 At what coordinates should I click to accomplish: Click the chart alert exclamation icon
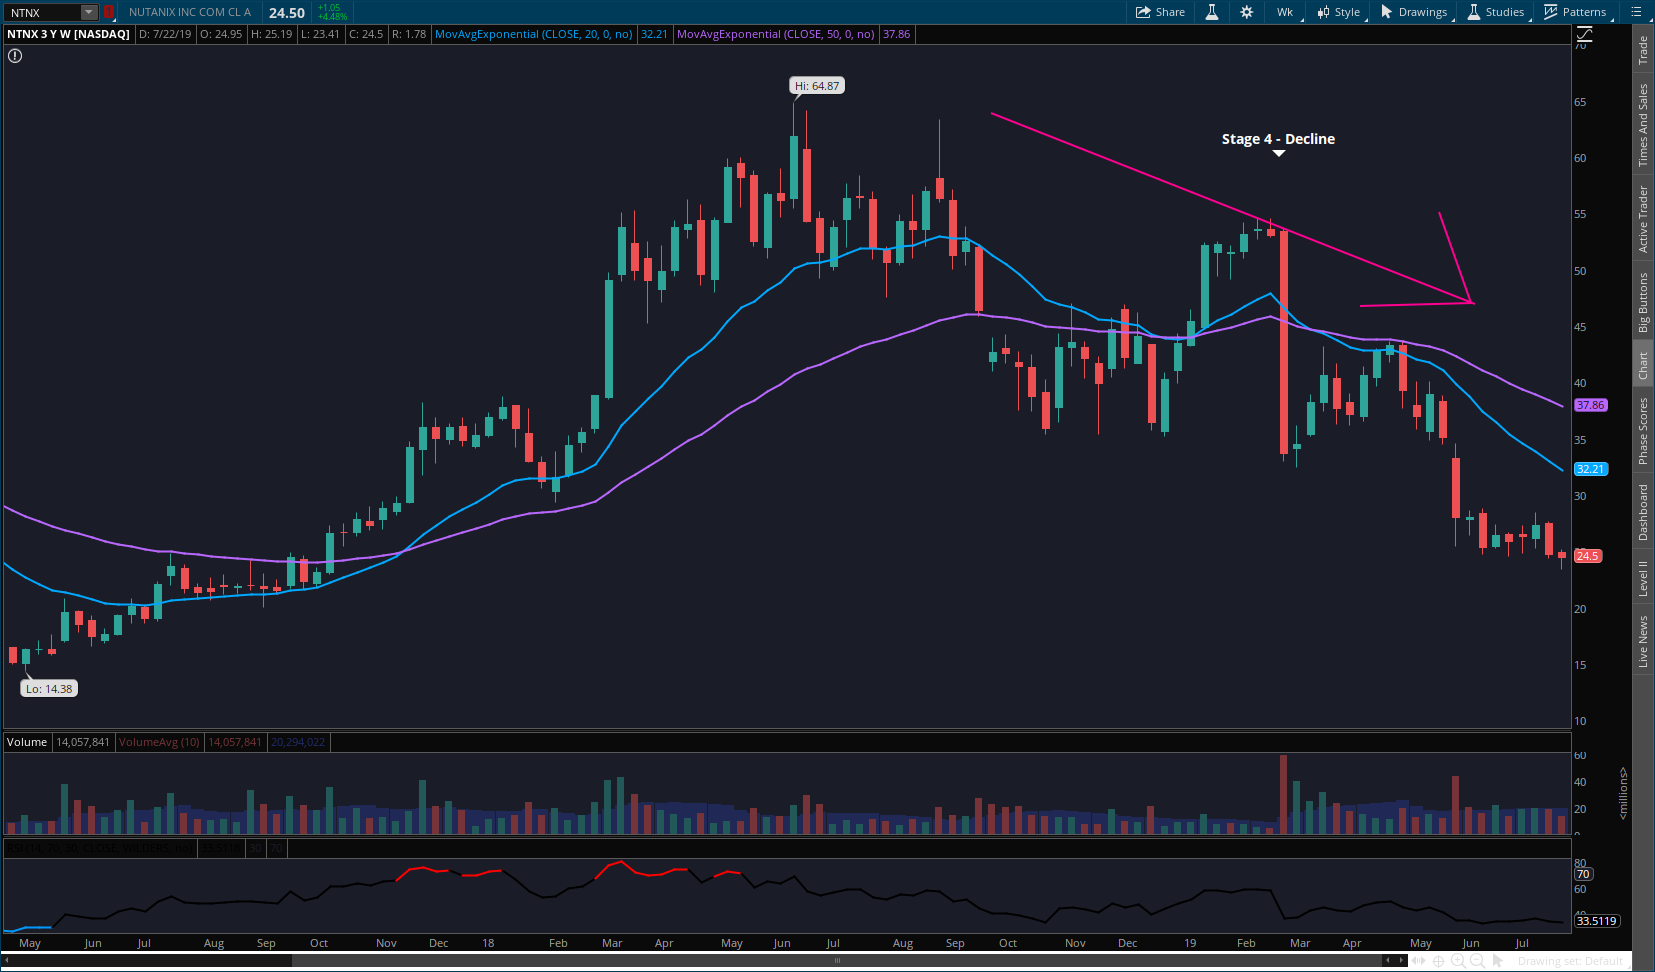click(15, 56)
